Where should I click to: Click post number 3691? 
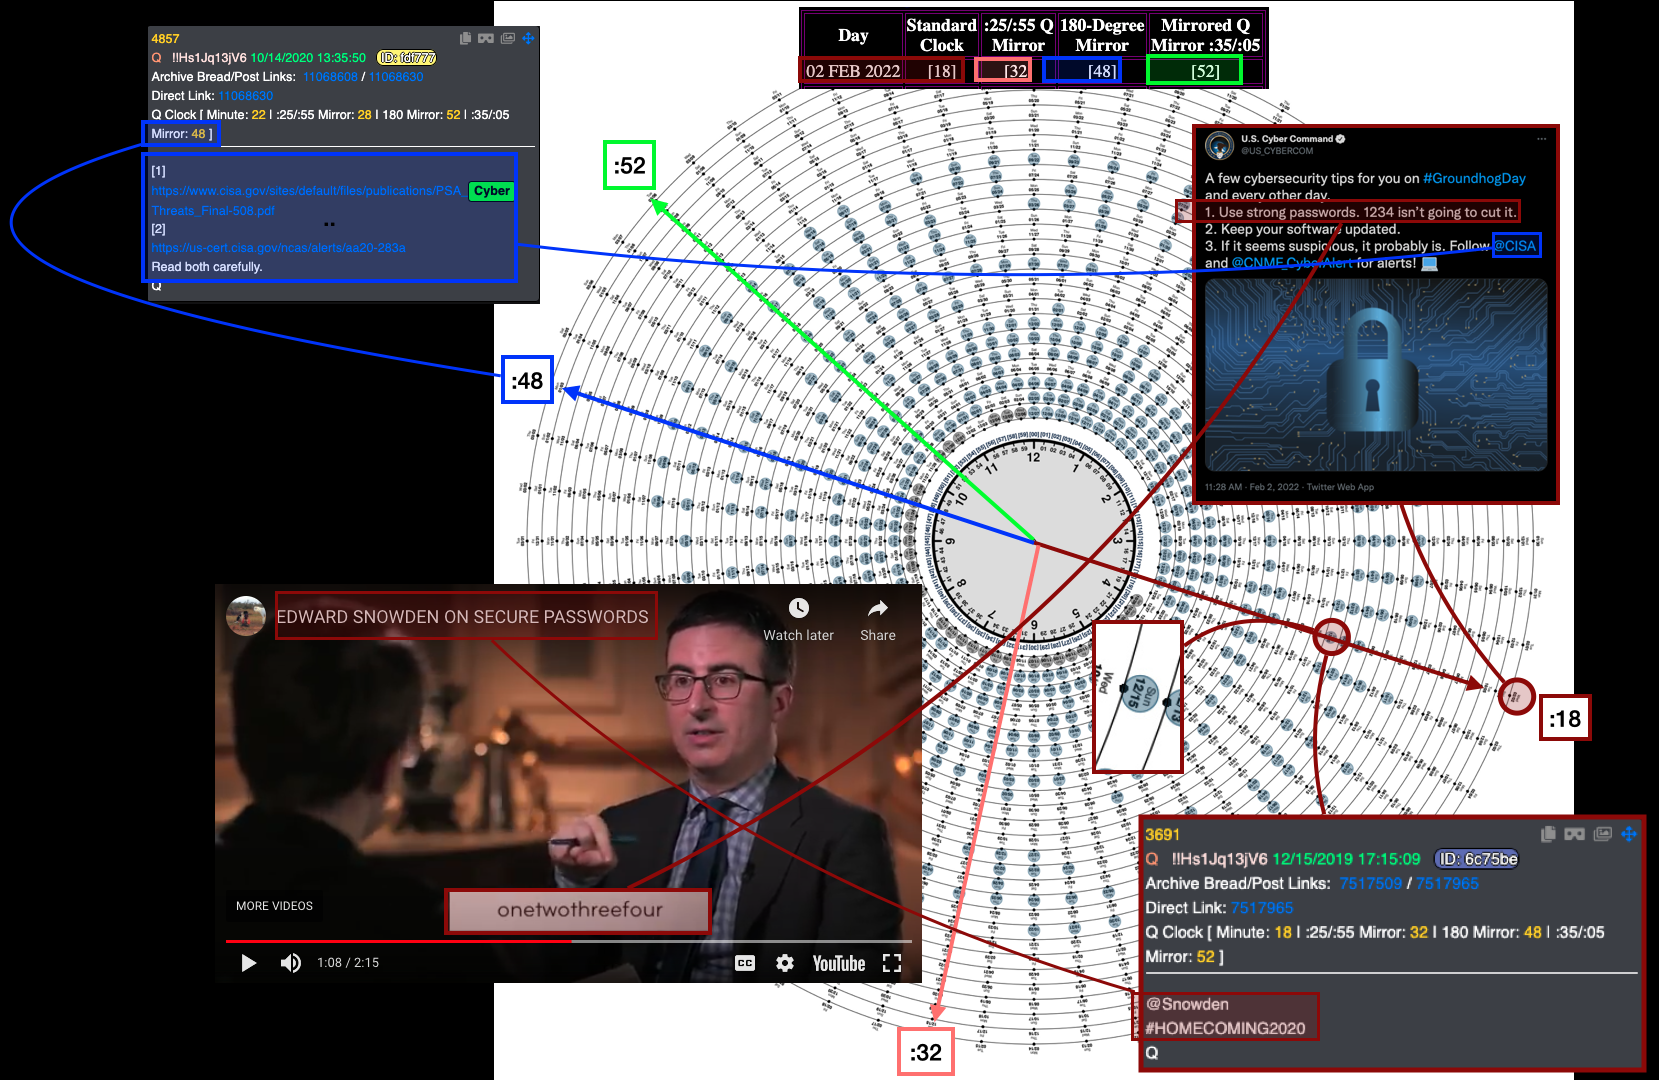[1163, 835]
